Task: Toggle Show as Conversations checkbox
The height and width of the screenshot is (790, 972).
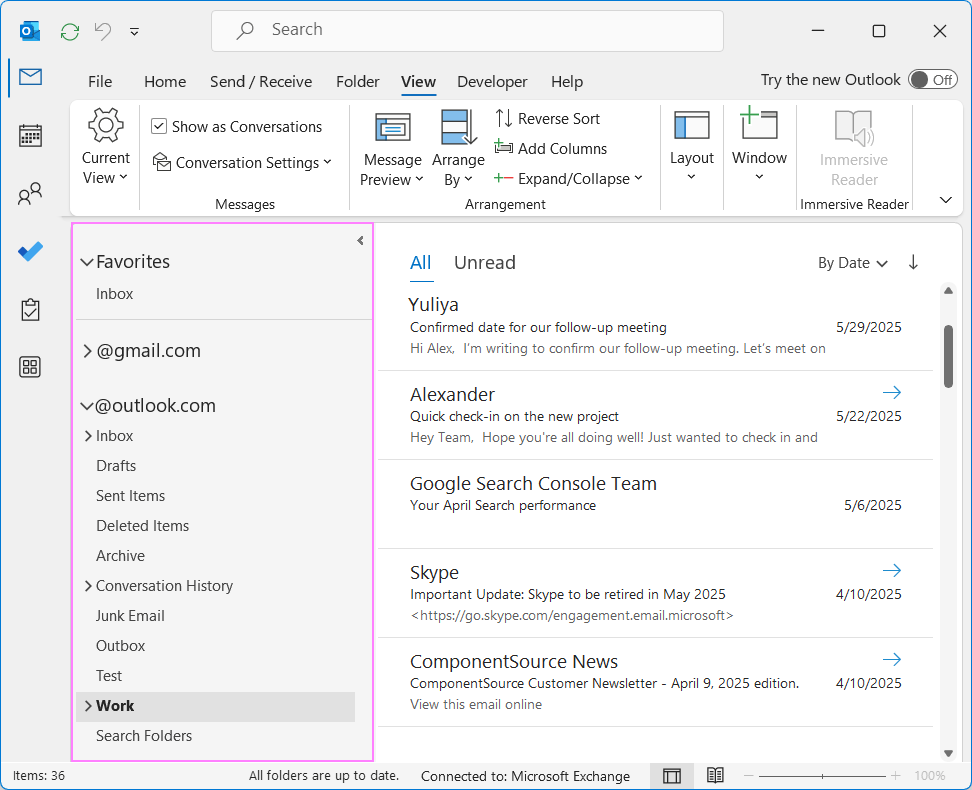Action: (159, 126)
